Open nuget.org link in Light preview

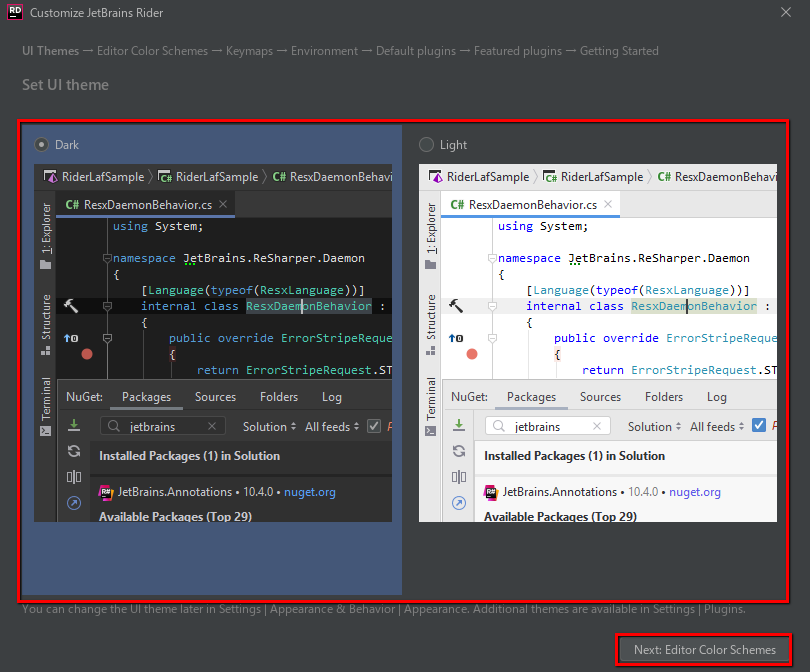pos(695,492)
